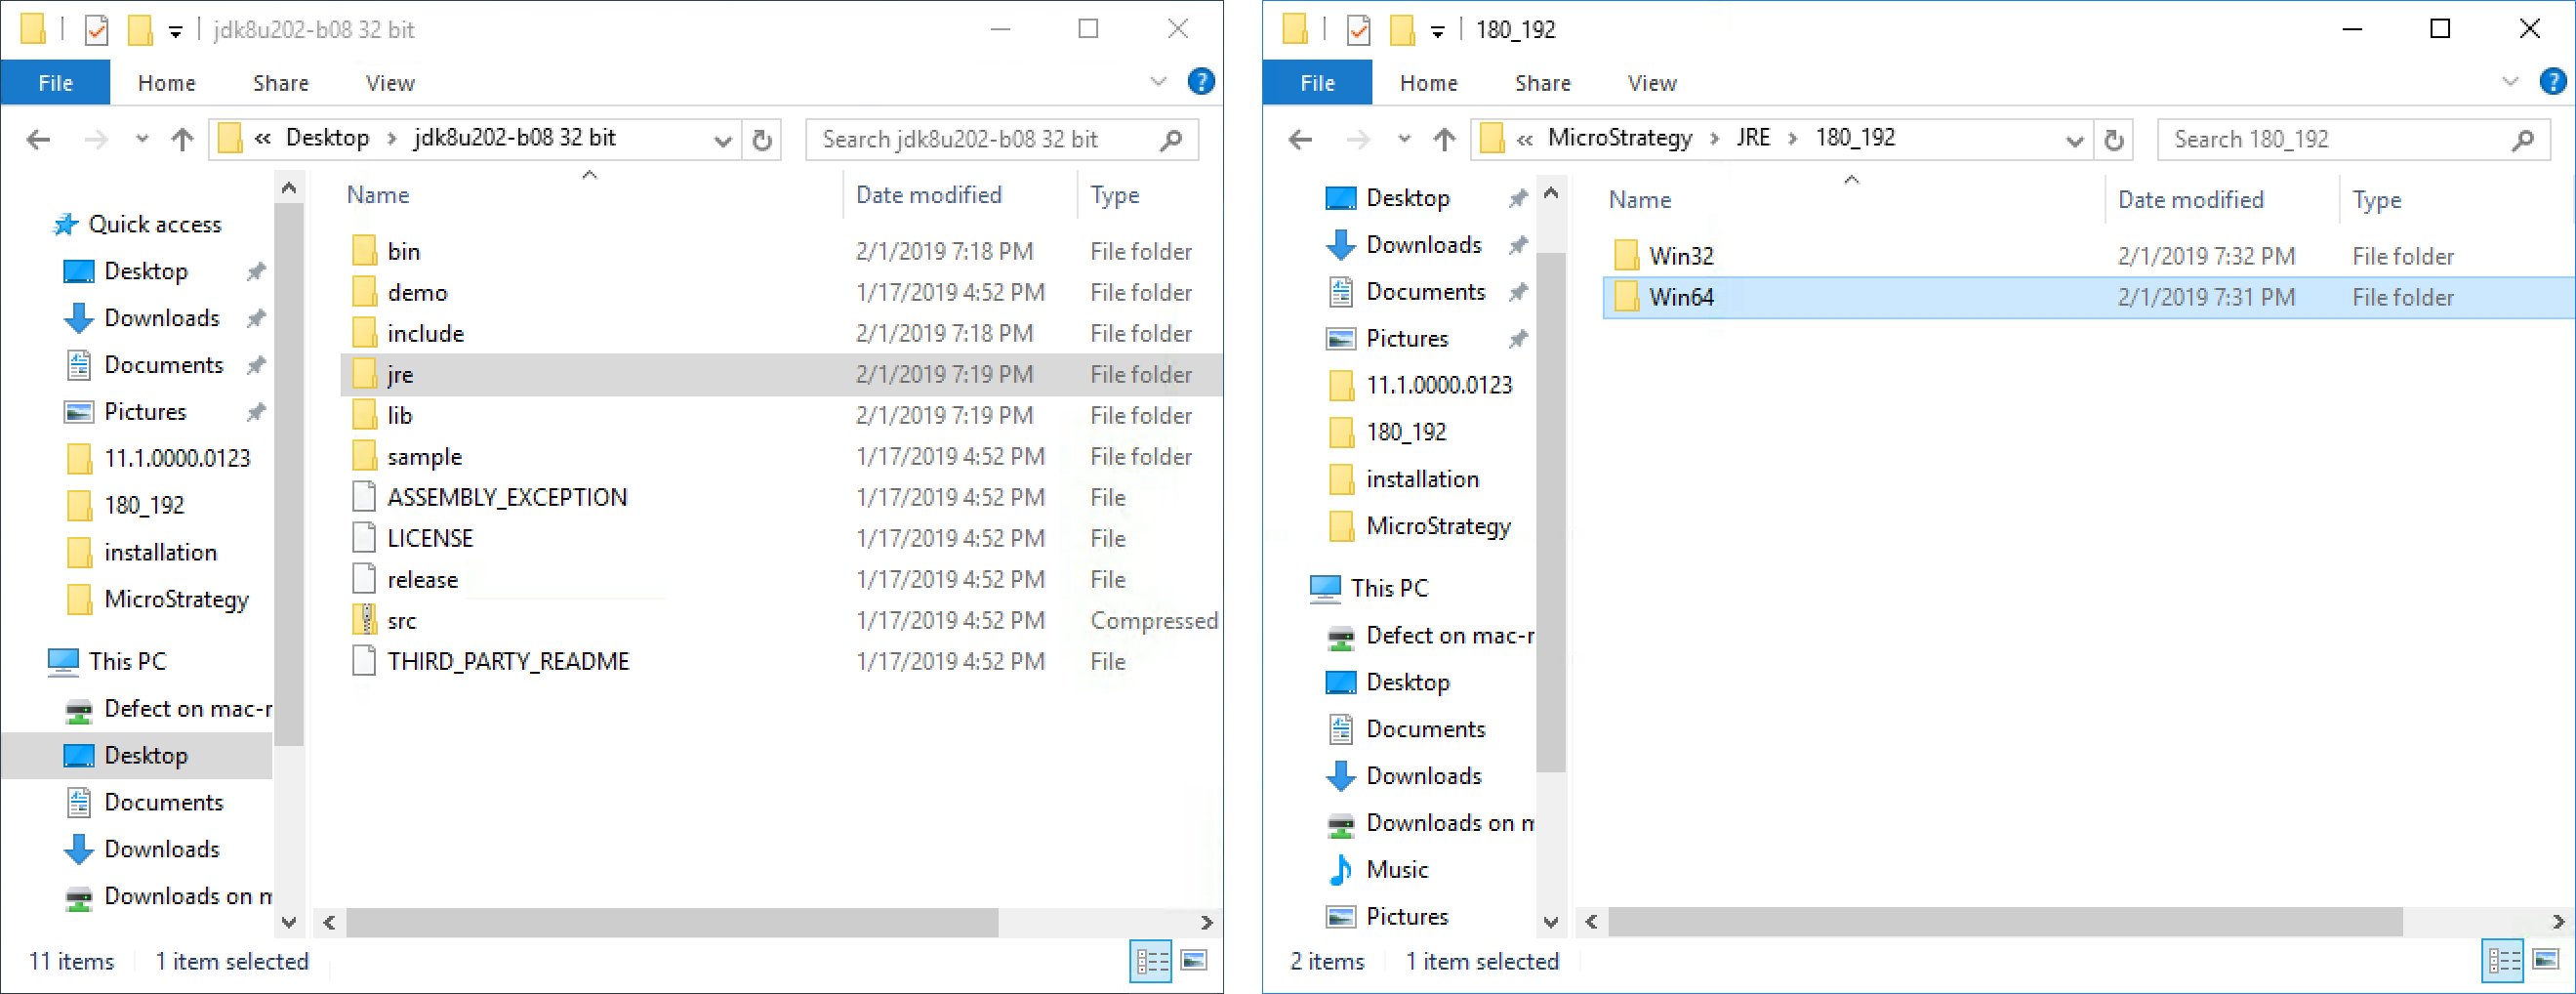Open the recent locations dropdown in the jdk8u202 window
2576x994 pixels.
tap(142, 139)
